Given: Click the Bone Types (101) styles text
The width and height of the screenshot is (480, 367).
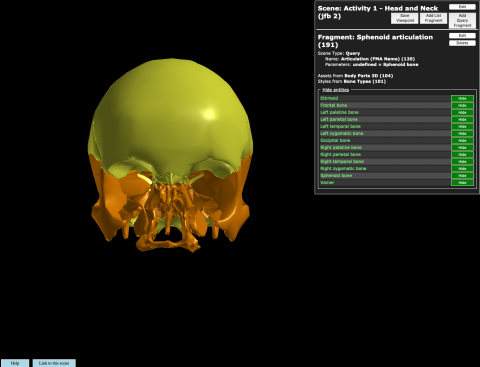Looking at the screenshot, I should pos(365,81).
